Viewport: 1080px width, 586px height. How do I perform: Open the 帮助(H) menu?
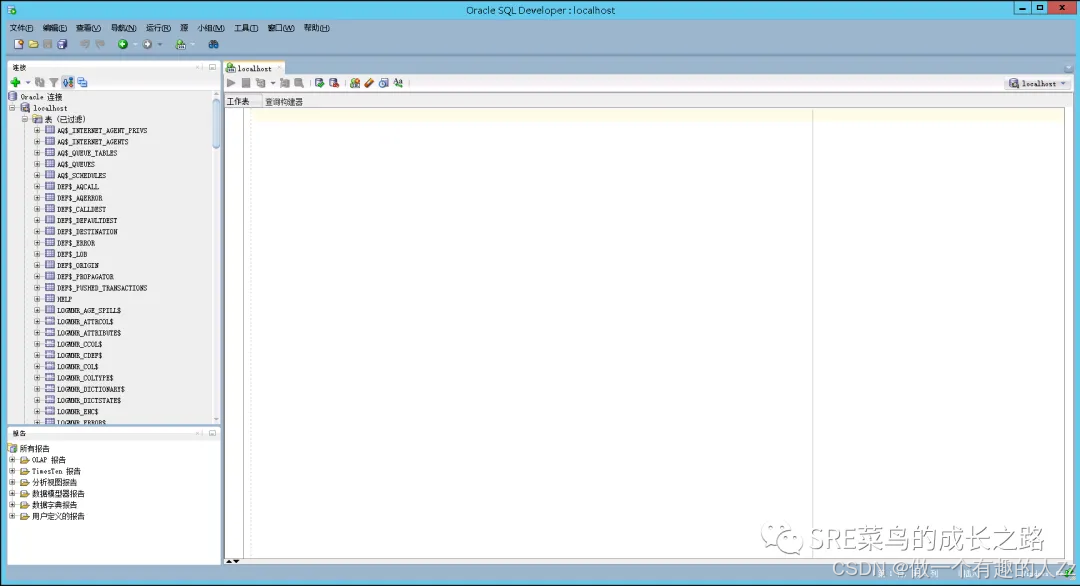click(x=317, y=28)
